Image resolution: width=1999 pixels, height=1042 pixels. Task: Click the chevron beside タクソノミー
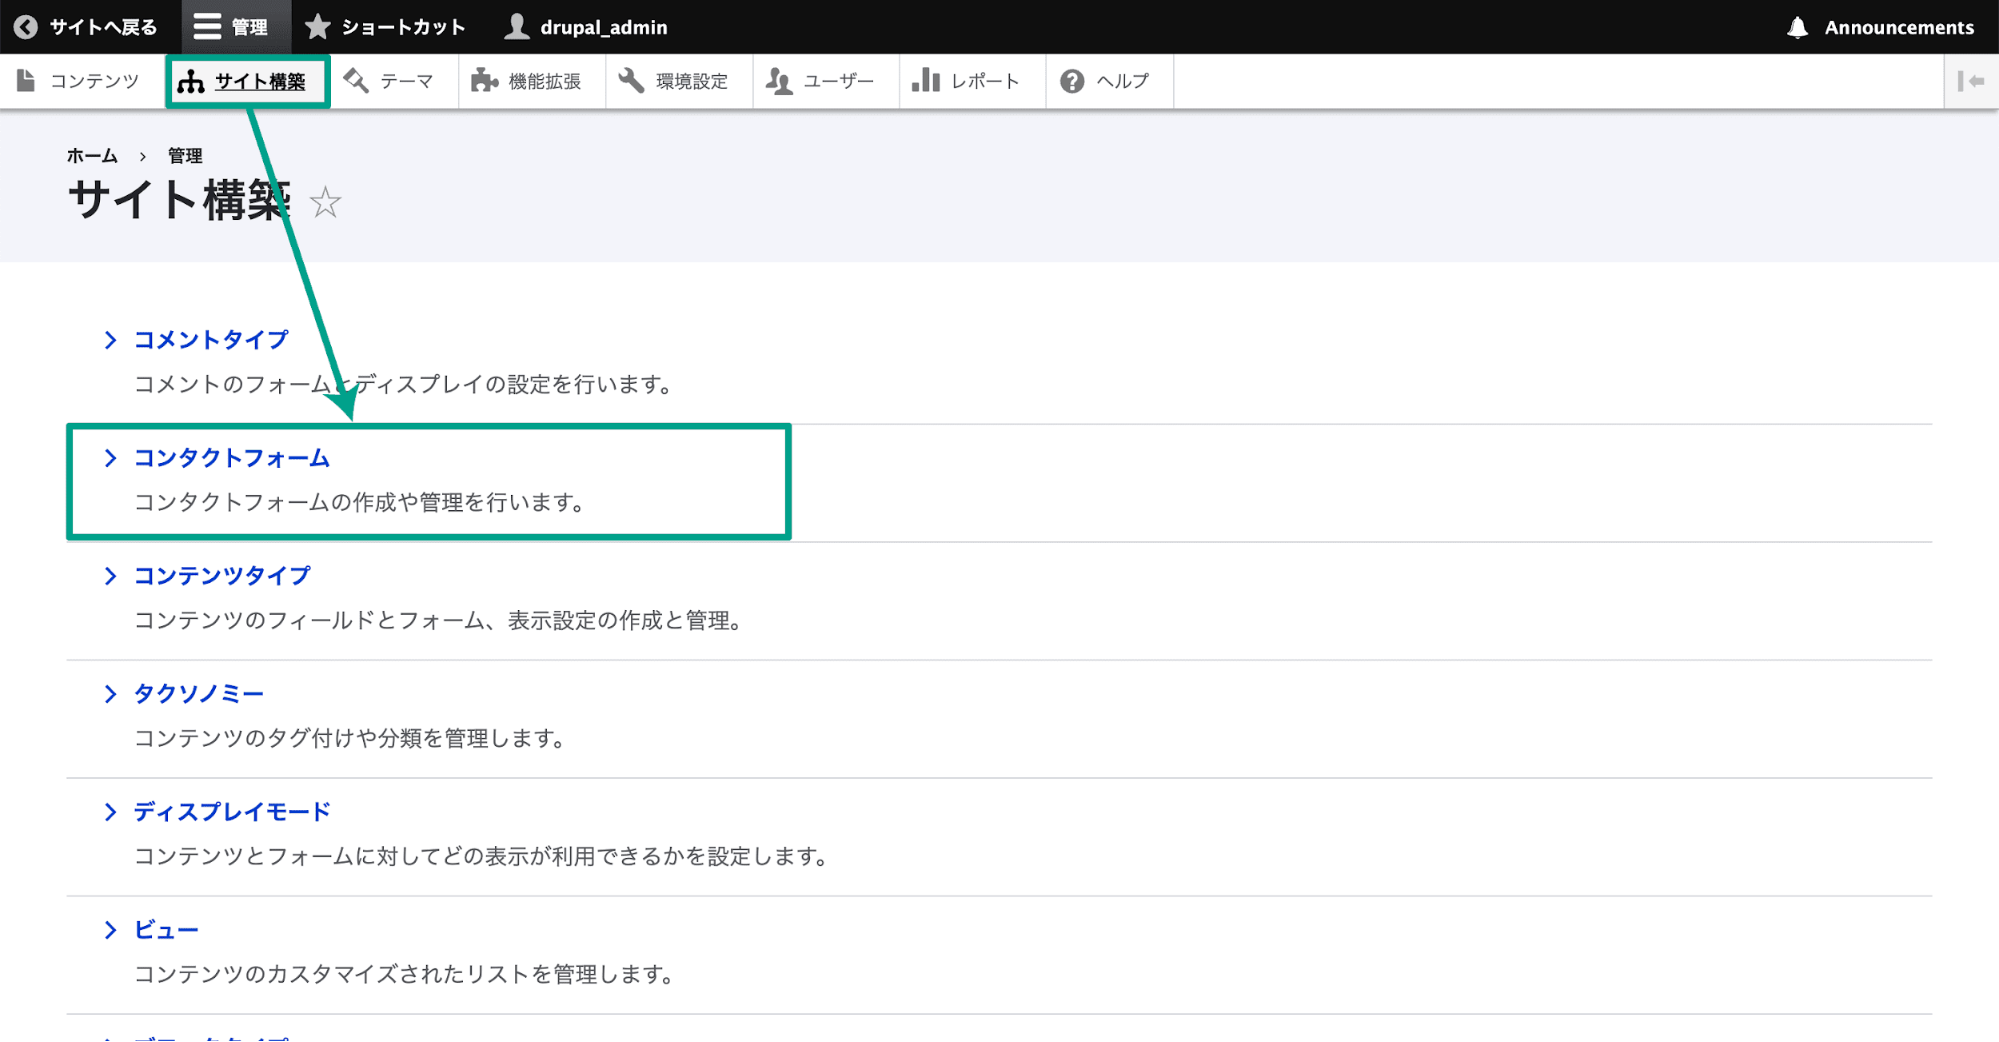point(110,694)
